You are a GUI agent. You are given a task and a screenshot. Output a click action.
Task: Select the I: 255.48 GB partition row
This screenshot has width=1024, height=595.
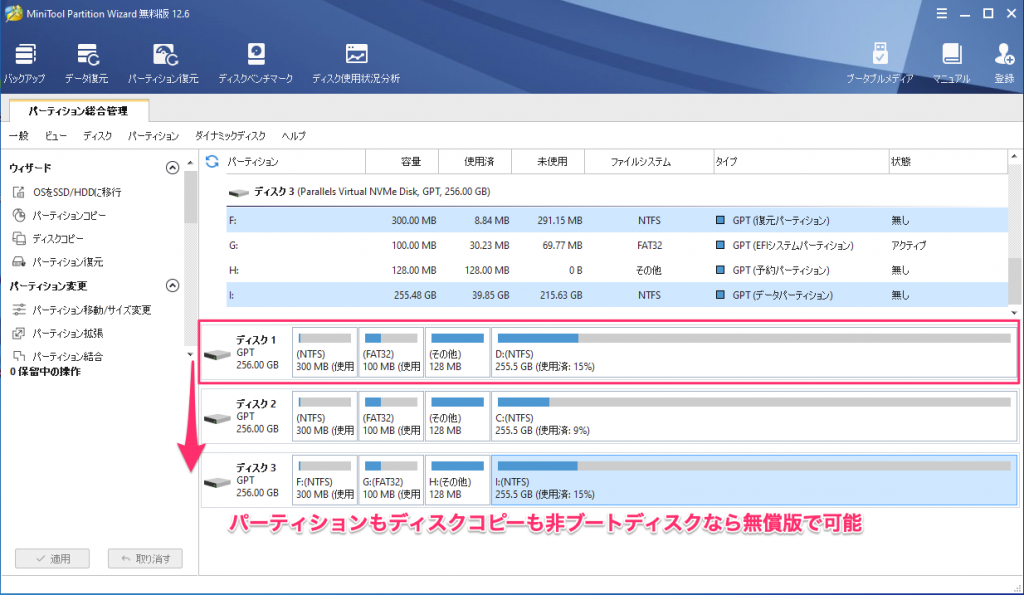tap(617, 295)
